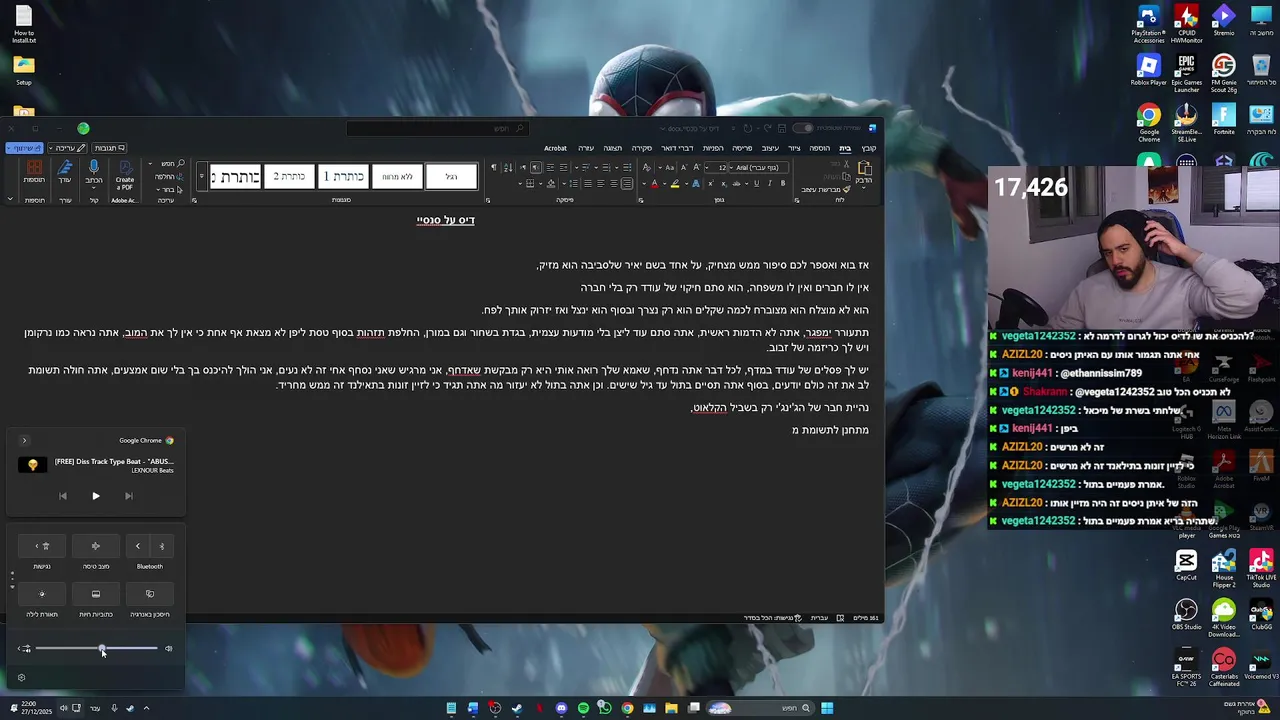Click the red font color button
The image size is (1280, 720).
(654, 184)
